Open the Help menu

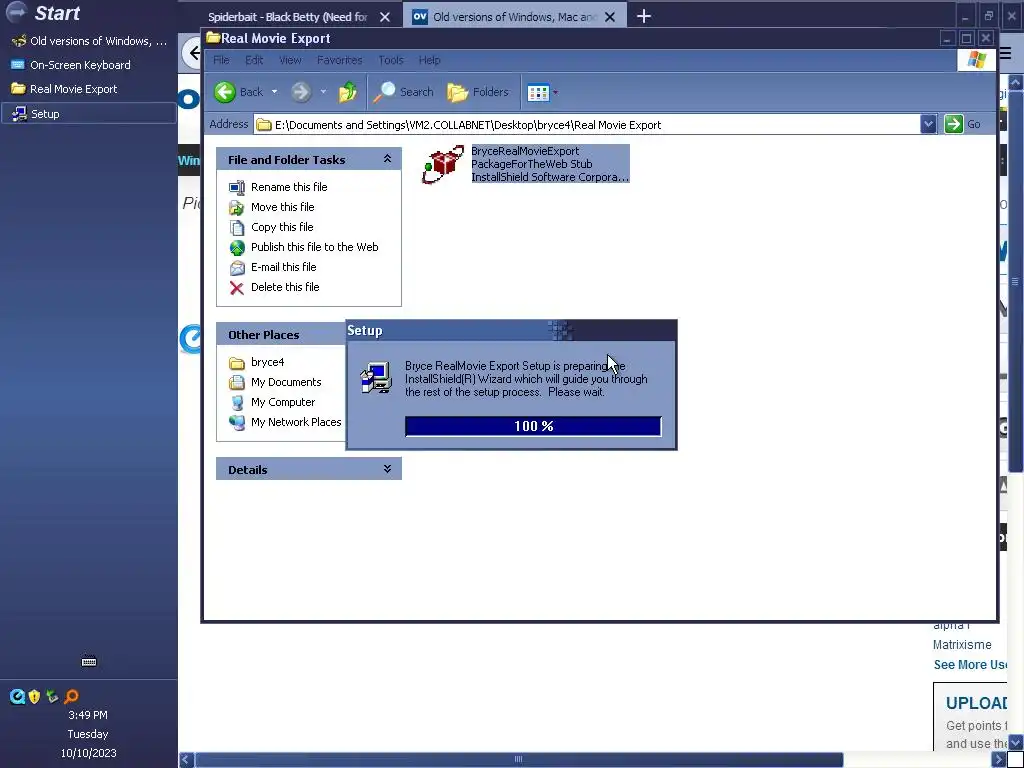[x=429, y=60]
